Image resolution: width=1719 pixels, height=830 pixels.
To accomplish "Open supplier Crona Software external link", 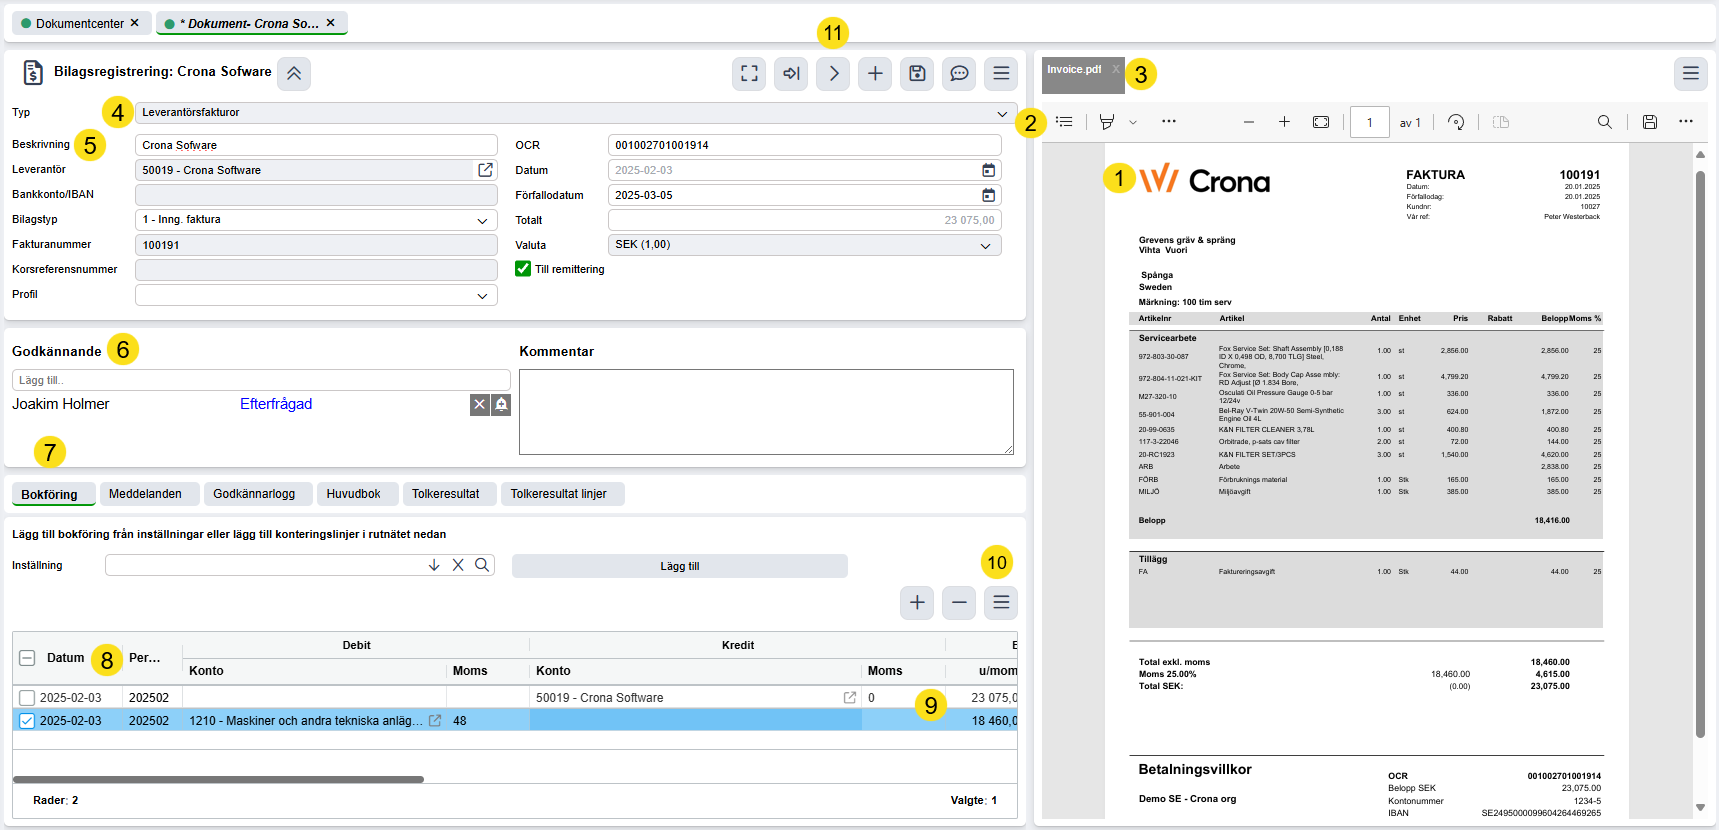I will pyautogui.click(x=486, y=170).
